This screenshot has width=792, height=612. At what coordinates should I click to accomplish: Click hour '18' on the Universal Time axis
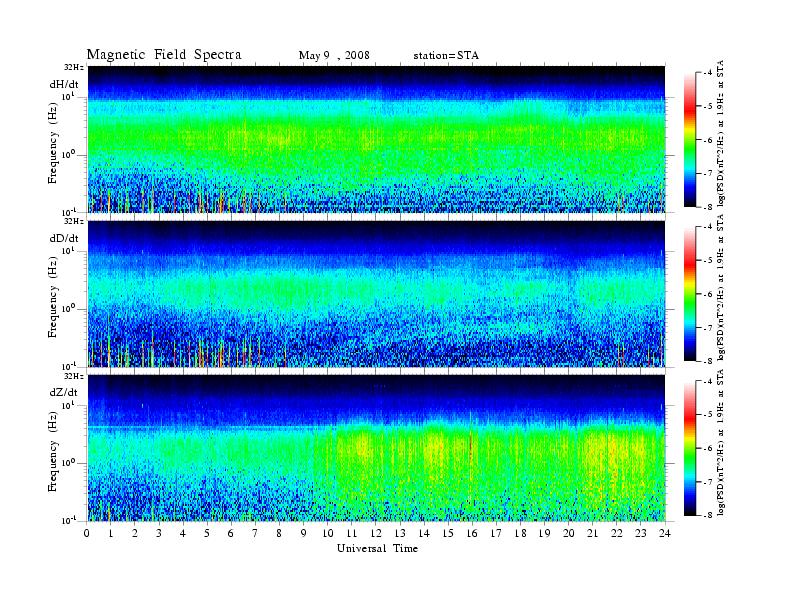point(520,534)
